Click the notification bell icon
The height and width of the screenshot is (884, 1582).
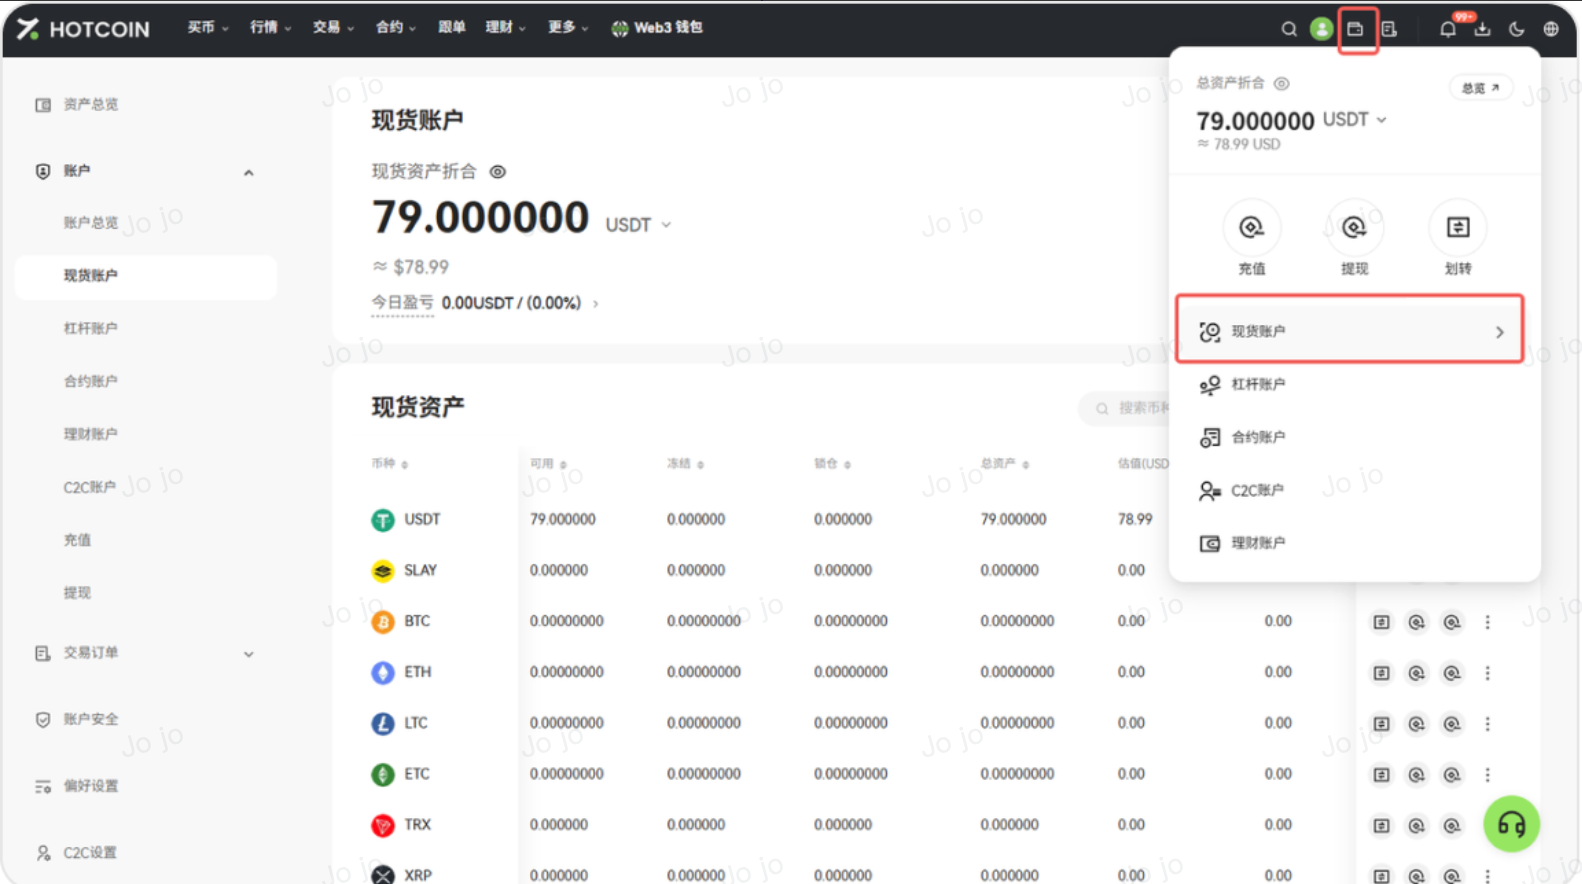(1447, 29)
